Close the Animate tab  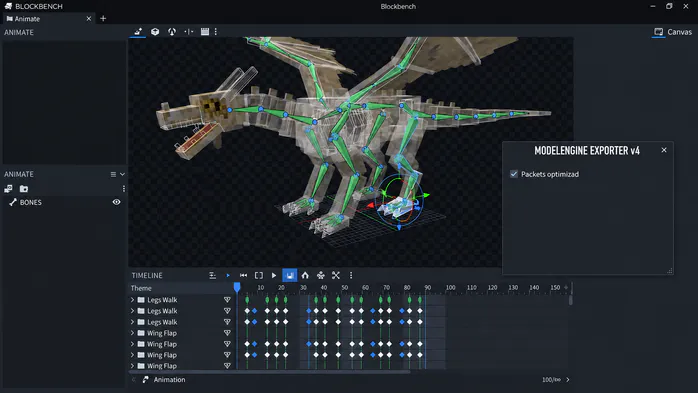(x=89, y=19)
